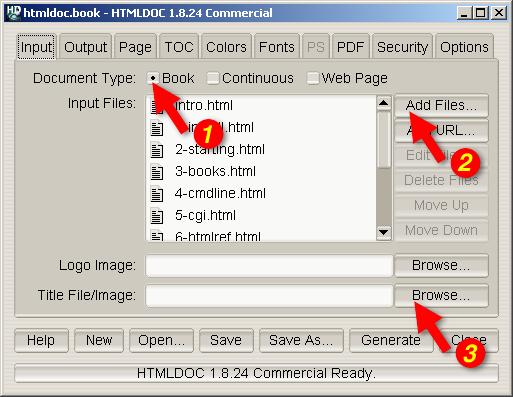The width and height of the screenshot is (513, 397).
Task: Click the scroll down arrow of file list
Action: click(x=384, y=232)
